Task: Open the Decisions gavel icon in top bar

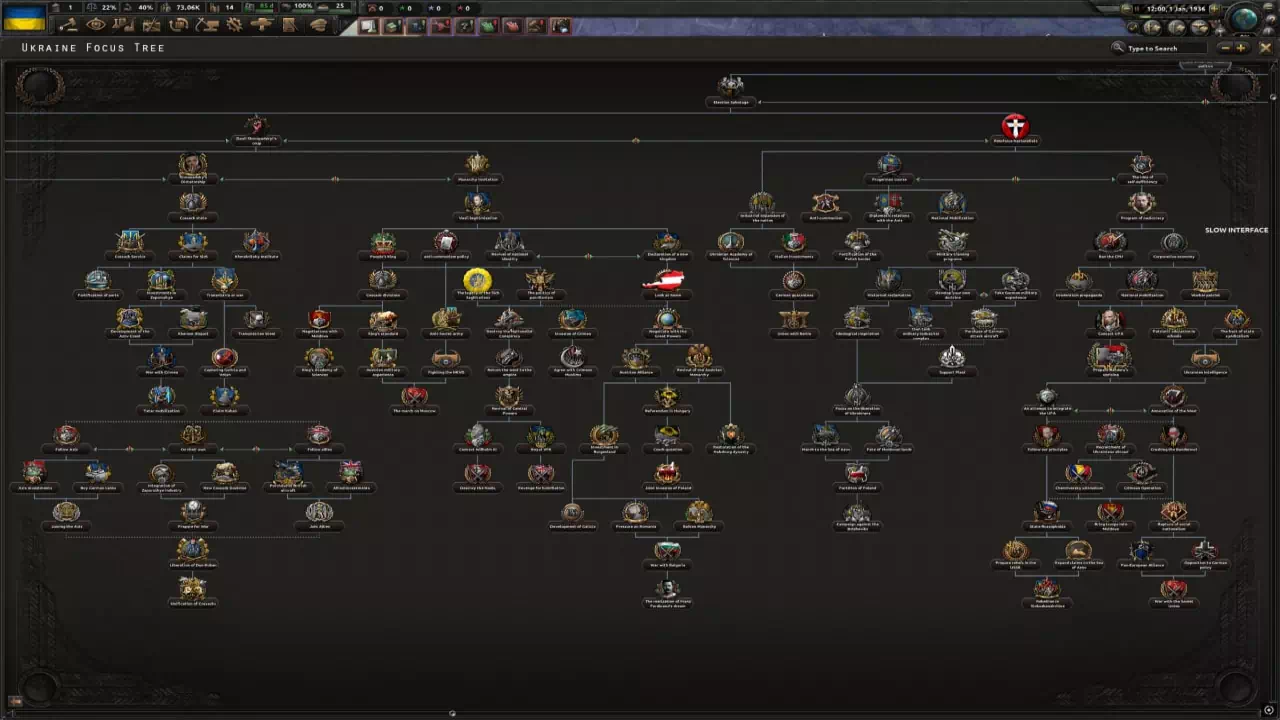Action: [x=70, y=25]
